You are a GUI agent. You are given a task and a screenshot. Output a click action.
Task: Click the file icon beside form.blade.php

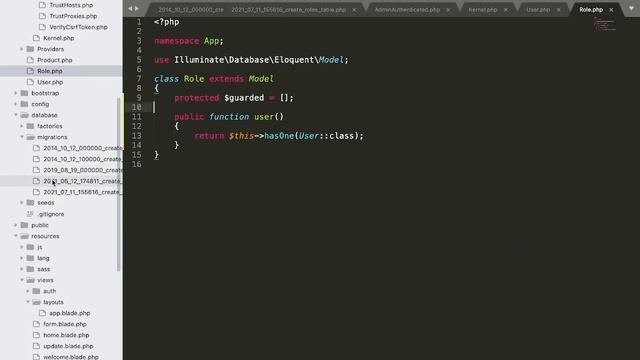[x=36, y=324]
